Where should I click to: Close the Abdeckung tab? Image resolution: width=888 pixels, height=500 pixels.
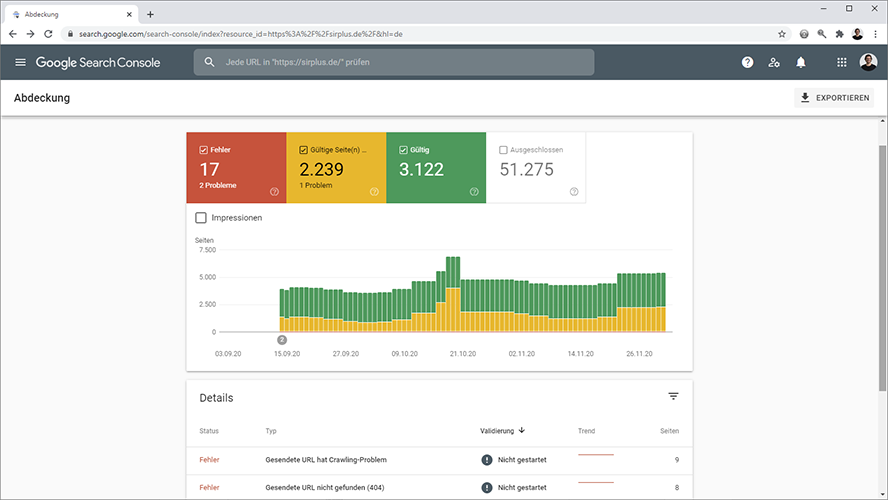pyautogui.click(x=129, y=14)
